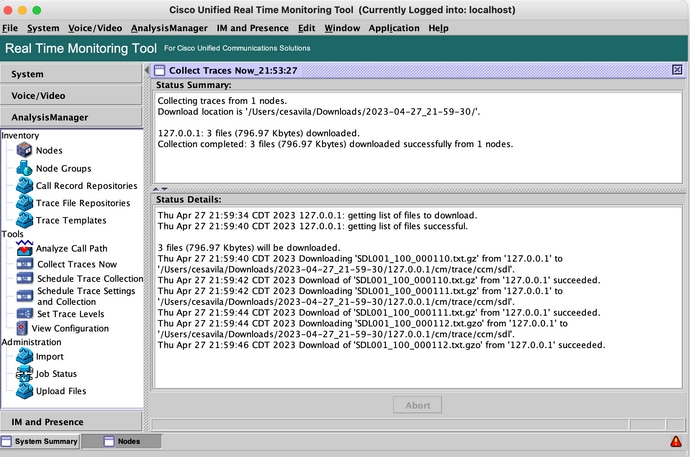The height and width of the screenshot is (457, 690).
Task: Click the download progress bar
Action: click(389, 424)
